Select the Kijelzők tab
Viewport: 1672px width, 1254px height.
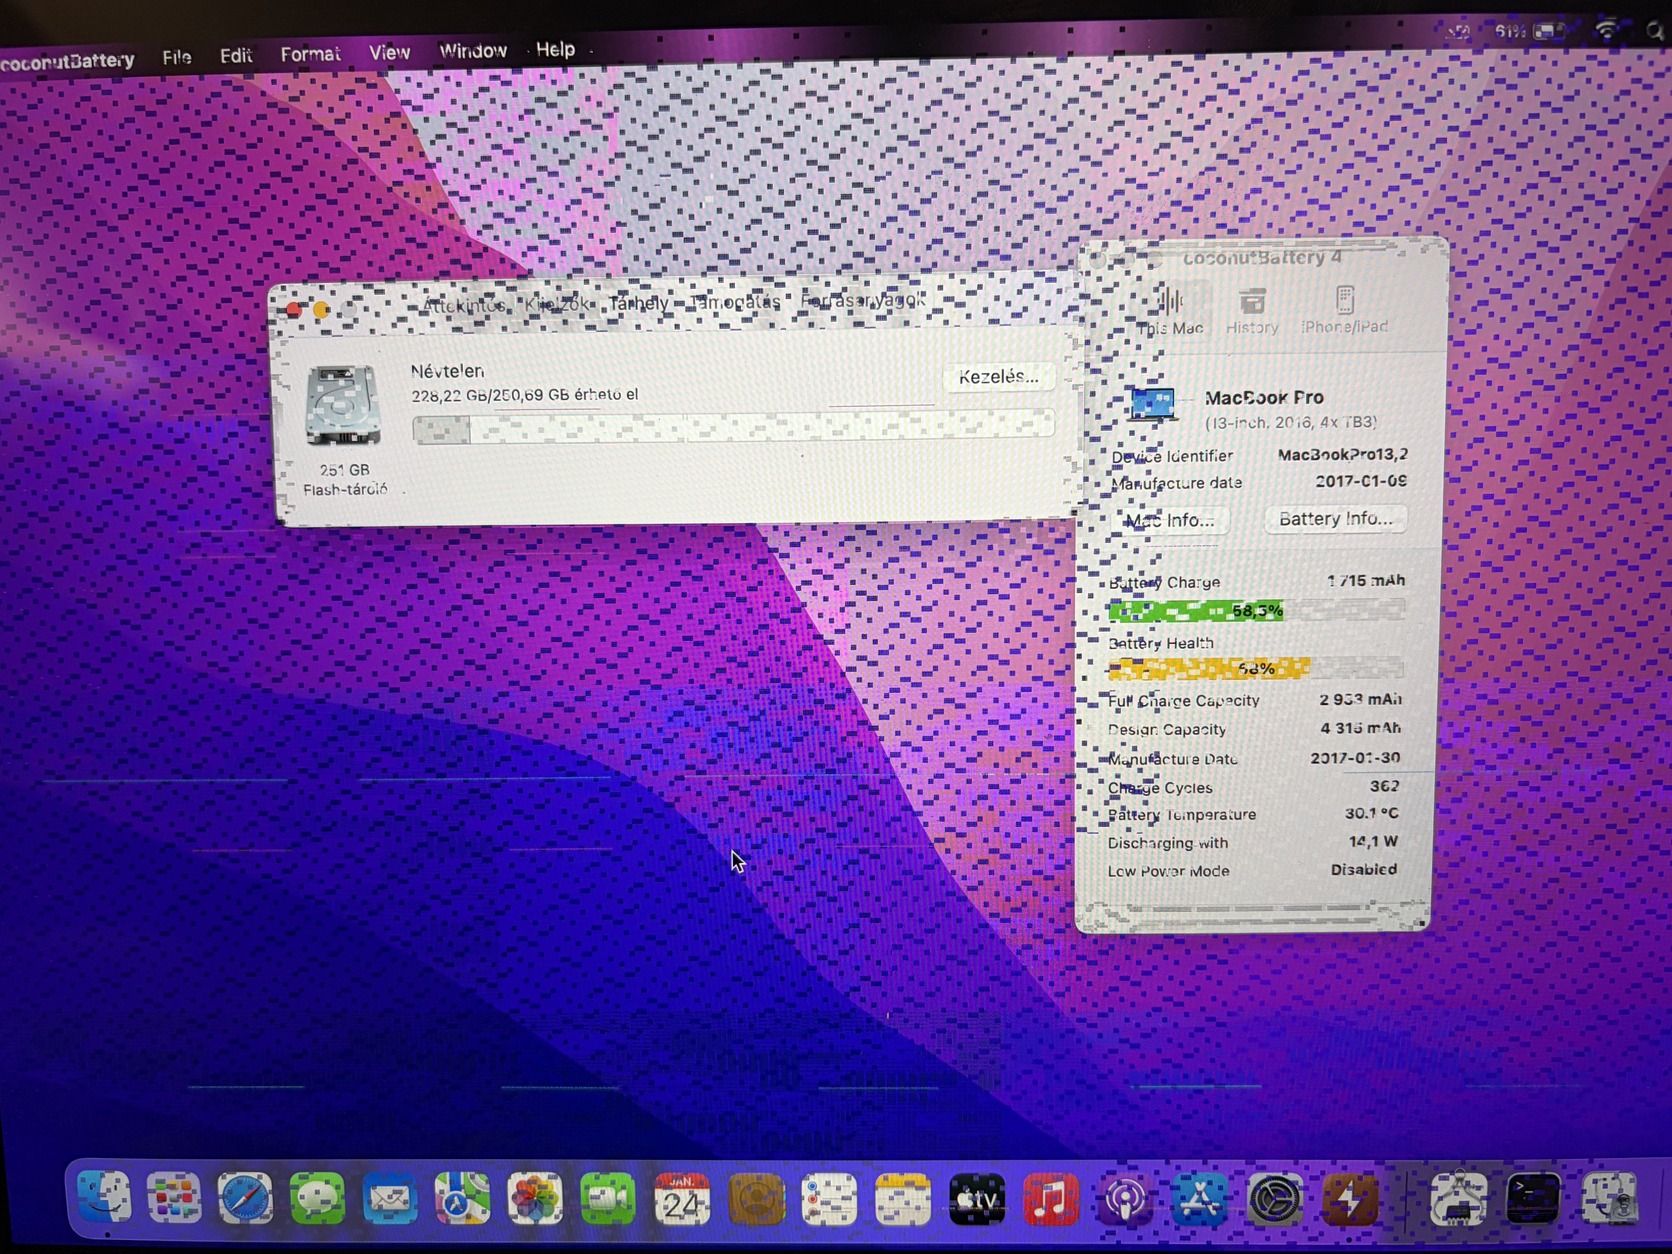click(x=557, y=304)
